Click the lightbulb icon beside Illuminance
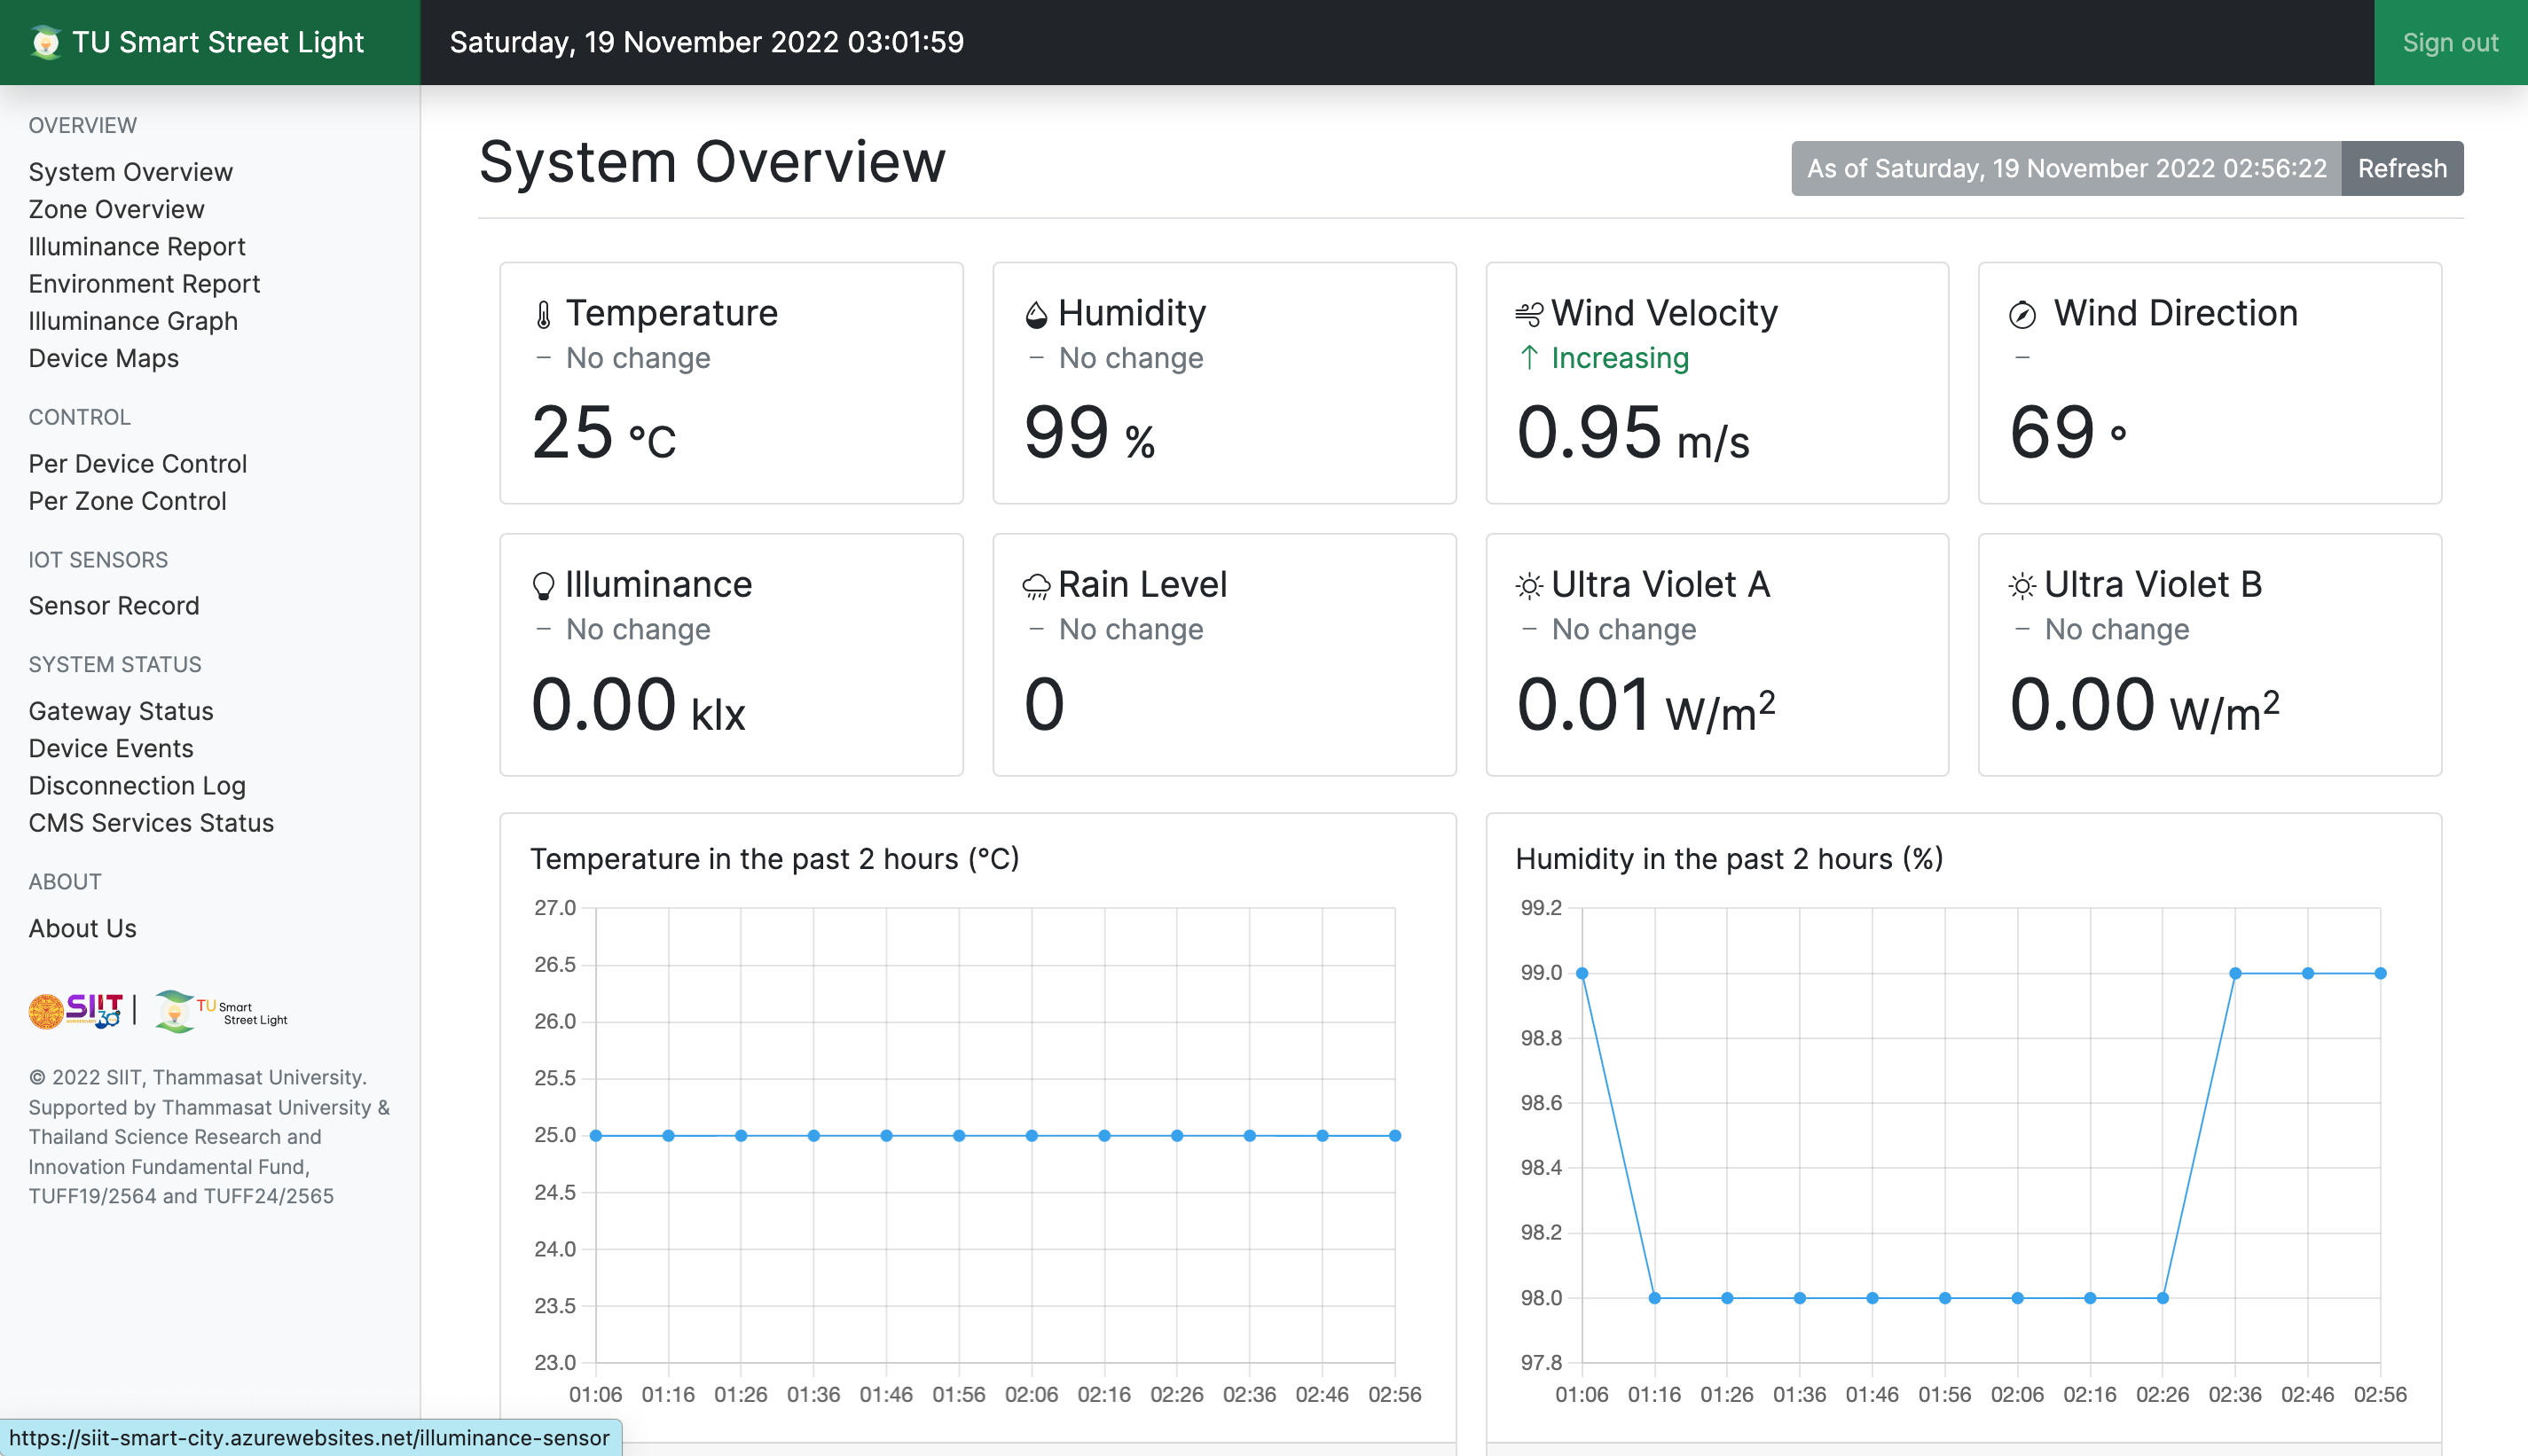The image size is (2528, 1456). (543, 586)
